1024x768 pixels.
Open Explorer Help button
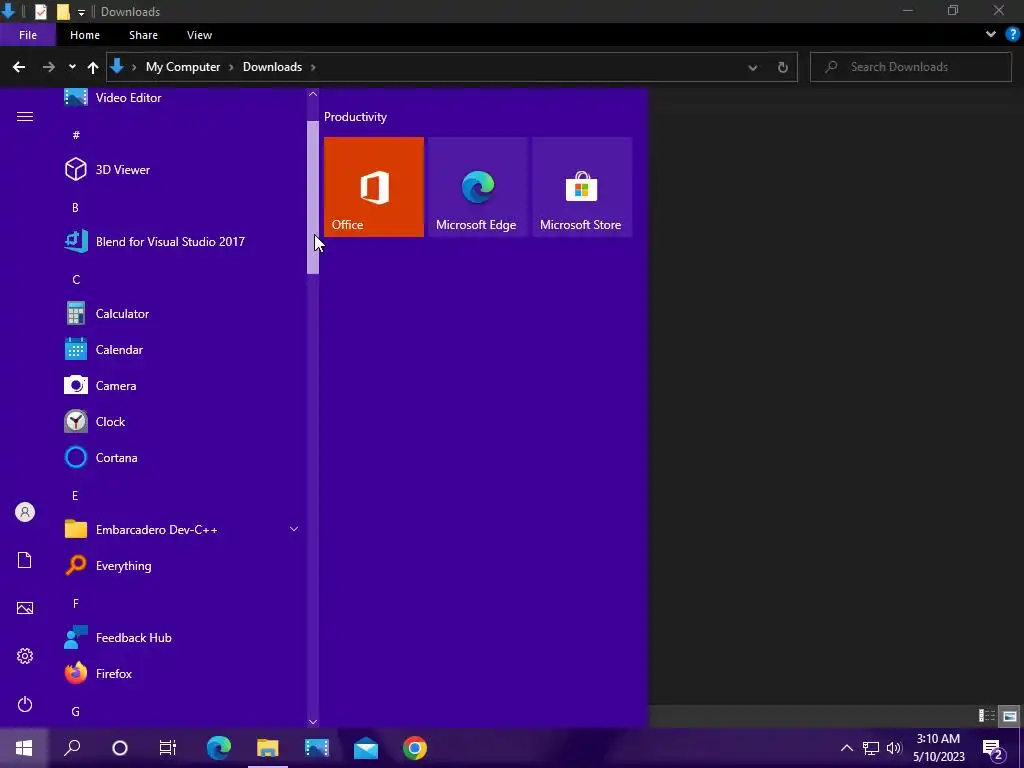pos(1013,35)
